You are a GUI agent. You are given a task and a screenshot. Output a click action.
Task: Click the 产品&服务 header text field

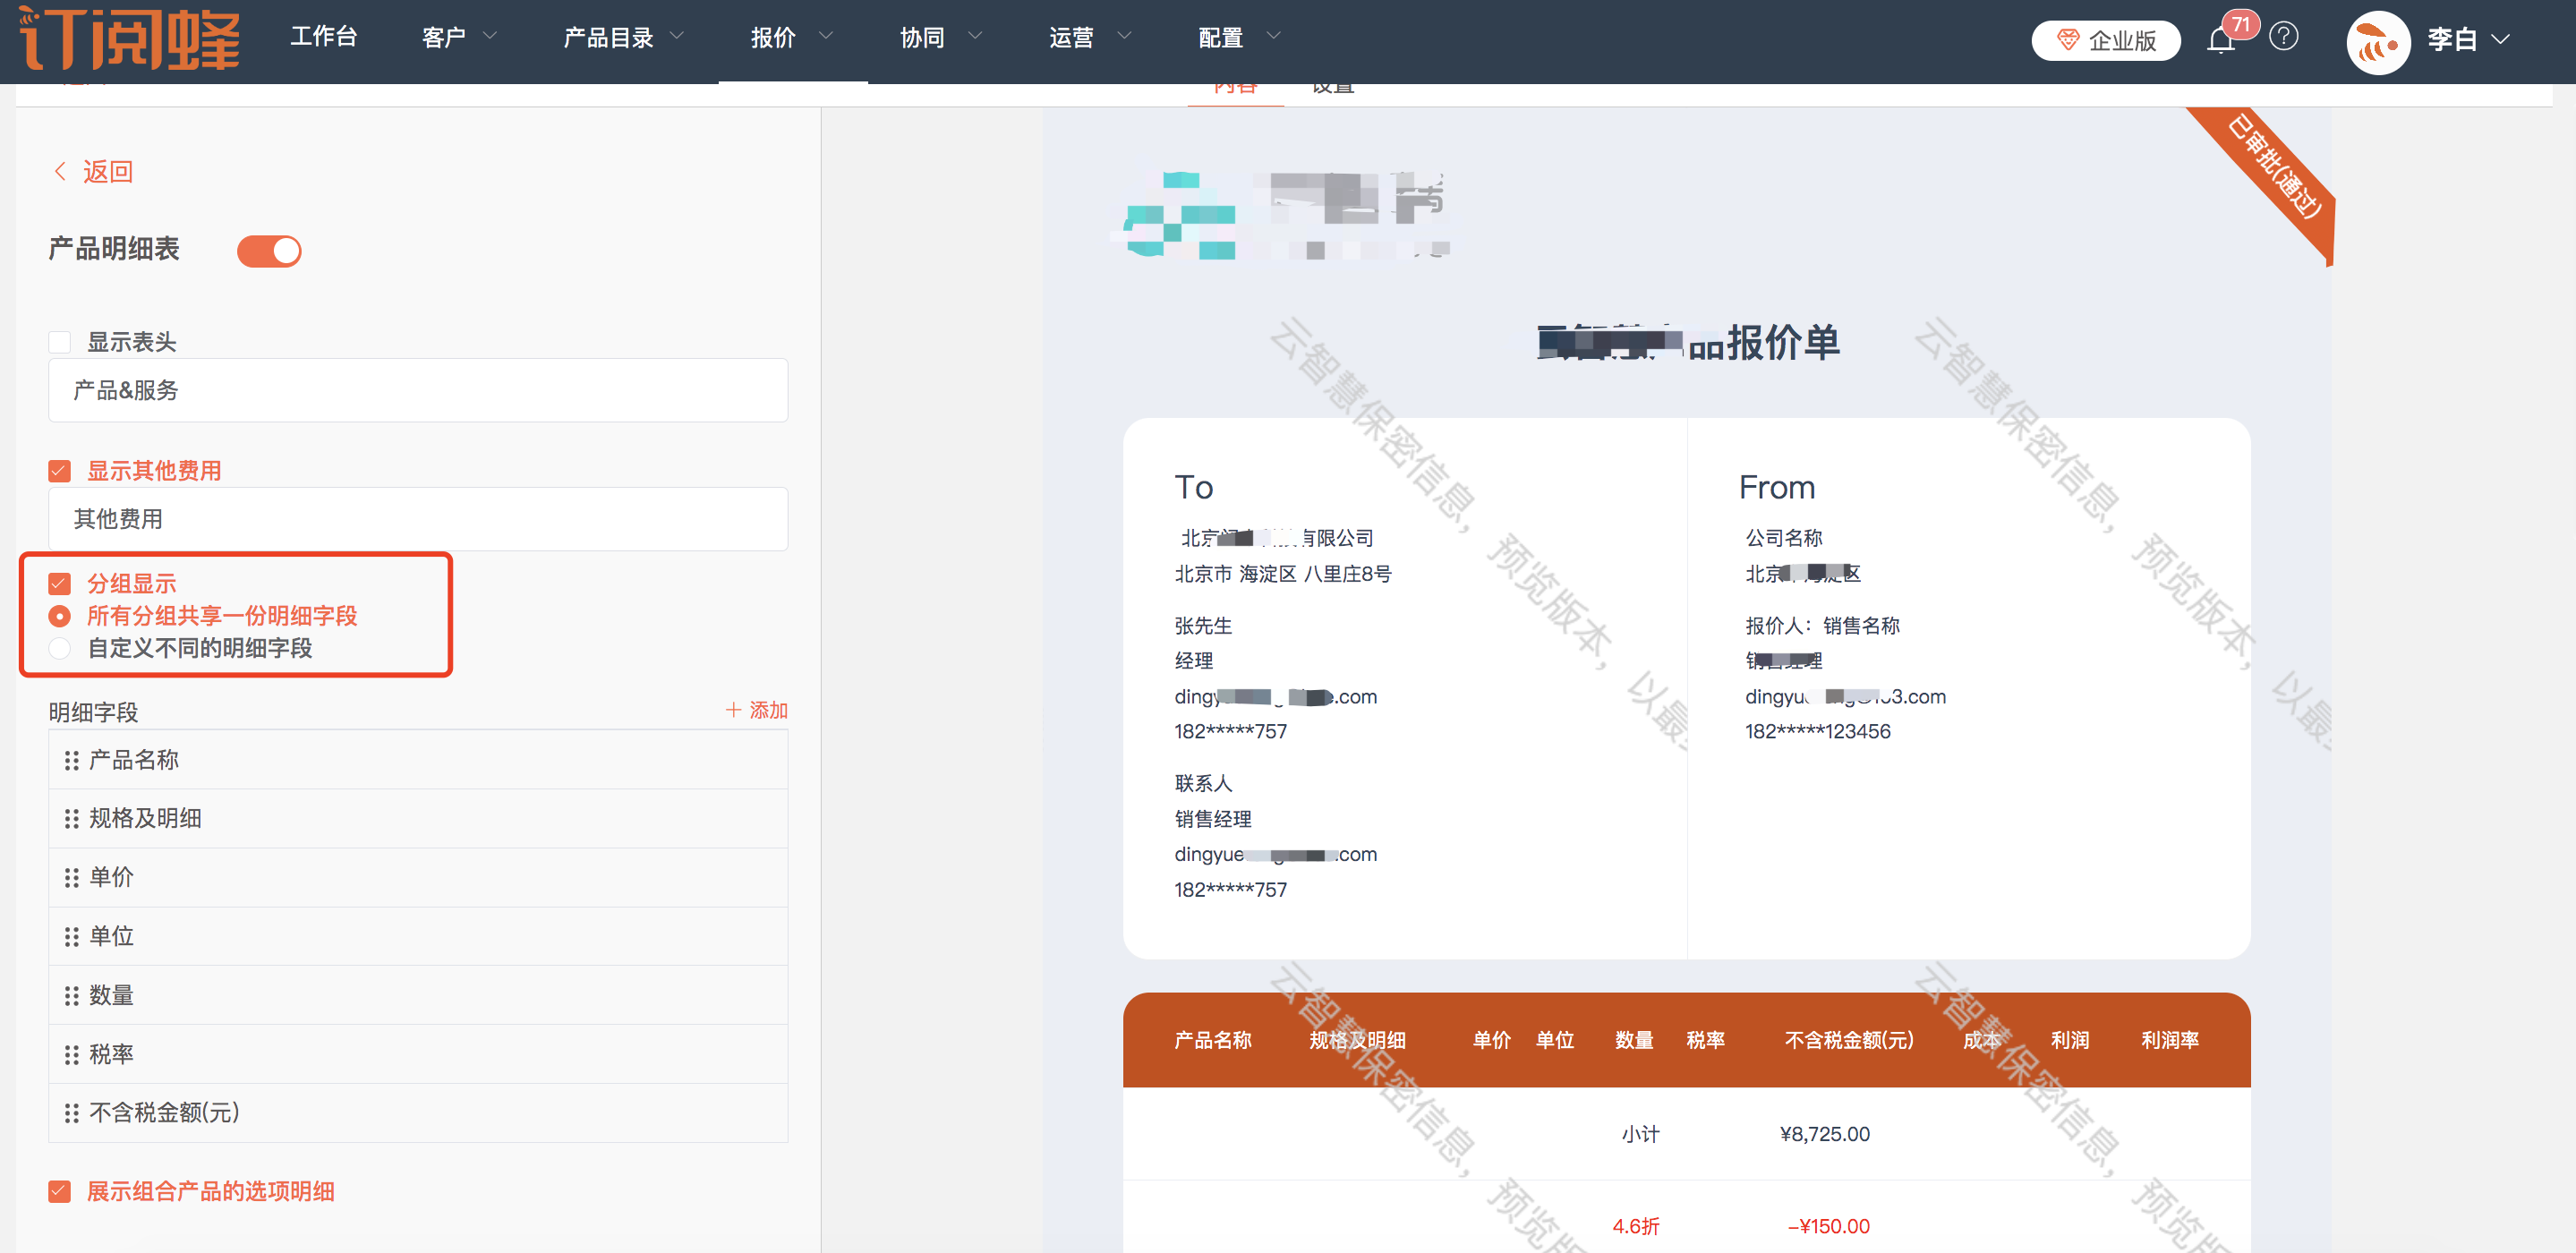[x=418, y=391]
